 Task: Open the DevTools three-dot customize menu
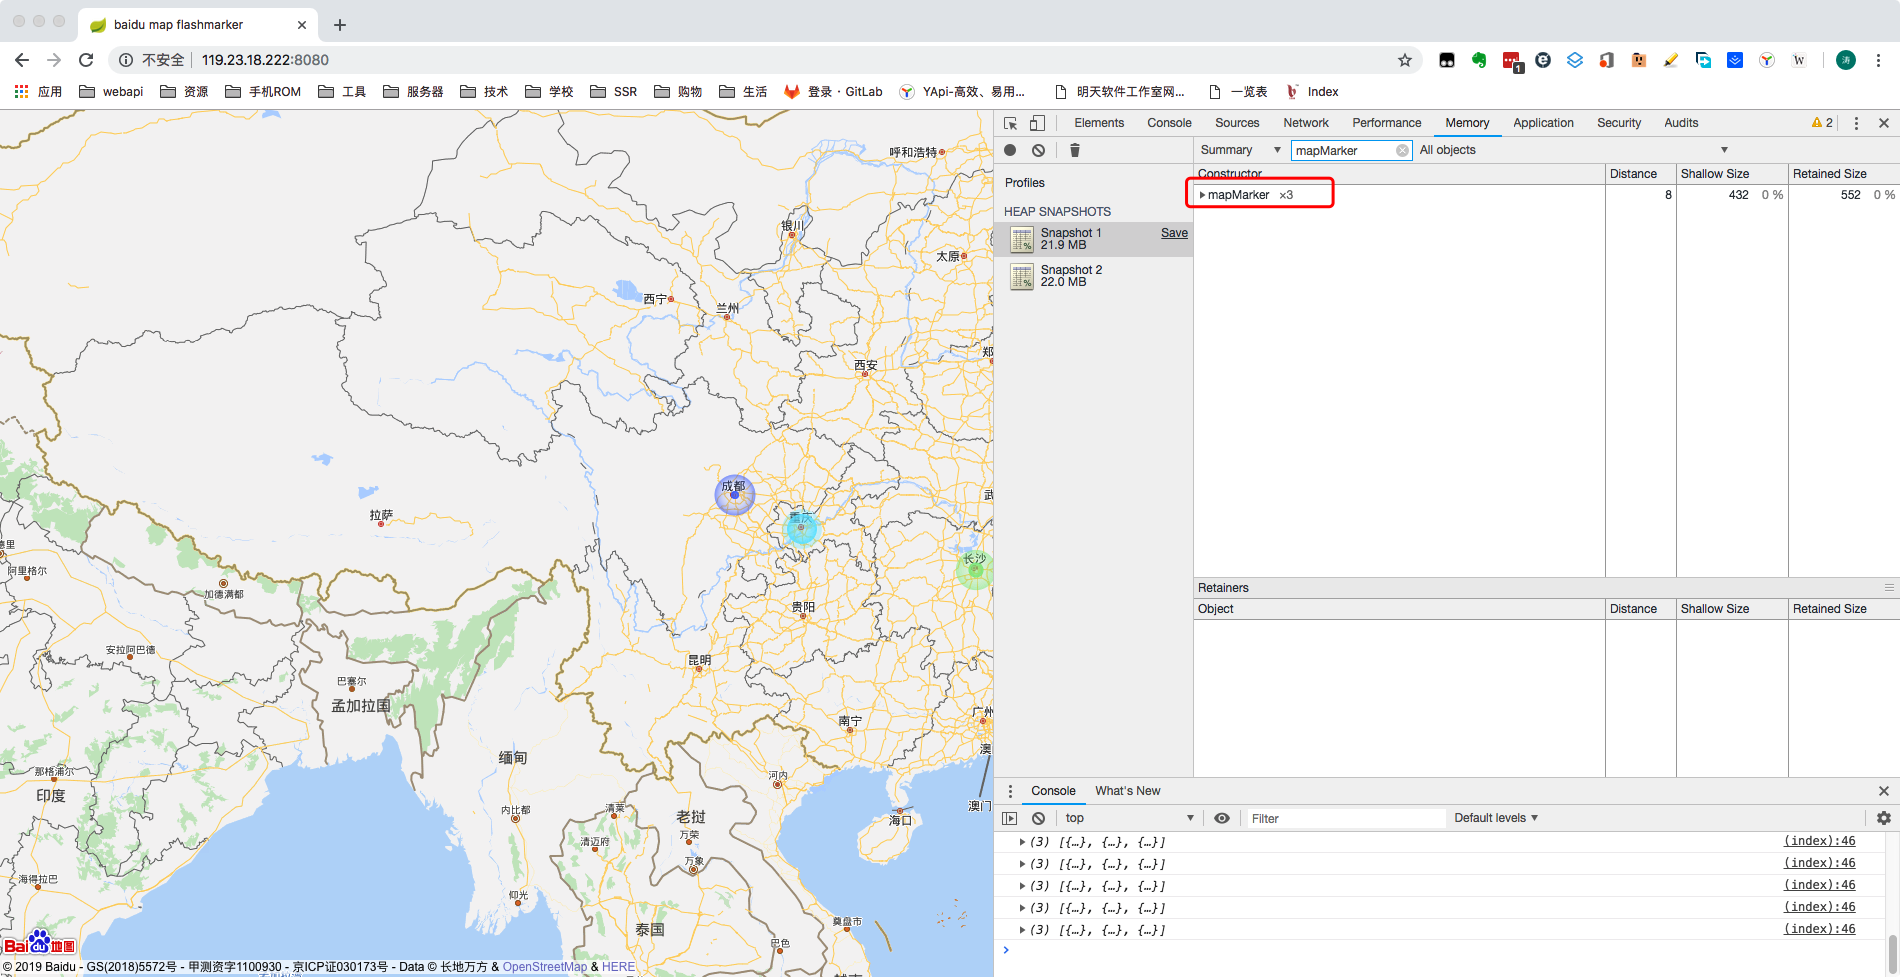tap(1856, 123)
